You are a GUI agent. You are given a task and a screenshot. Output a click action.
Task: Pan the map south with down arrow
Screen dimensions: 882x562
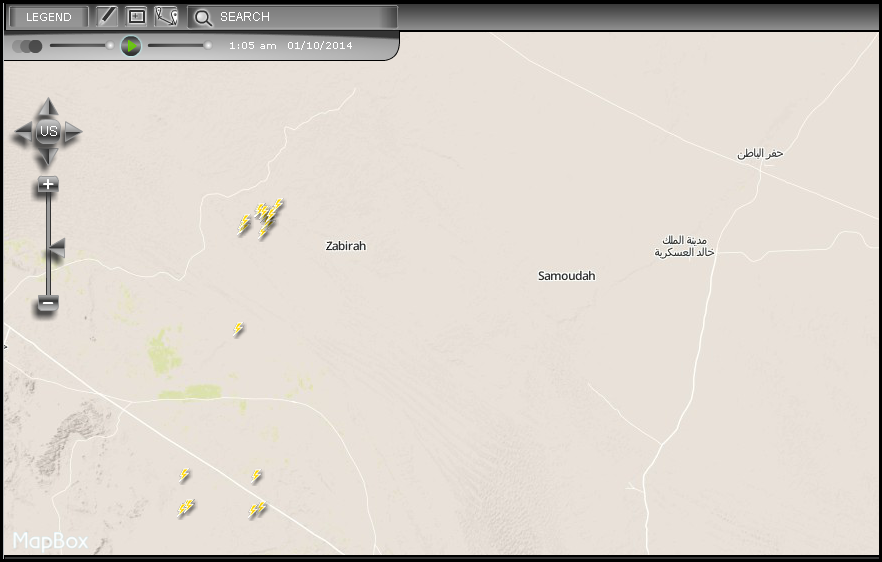coord(48,157)
